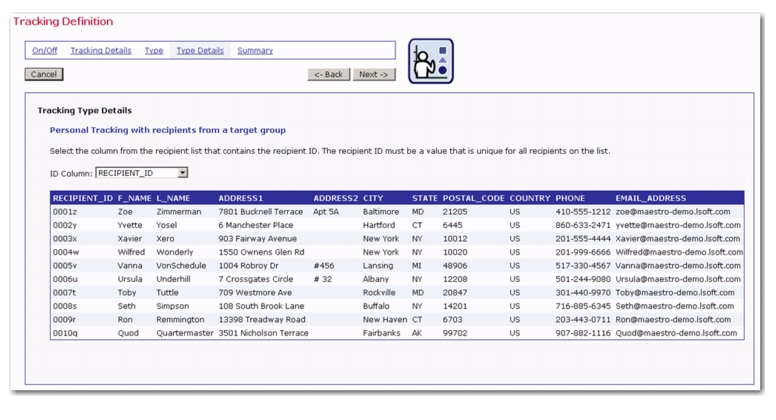
Task: Select recipient ID 0002y cell
Action: 65,225
